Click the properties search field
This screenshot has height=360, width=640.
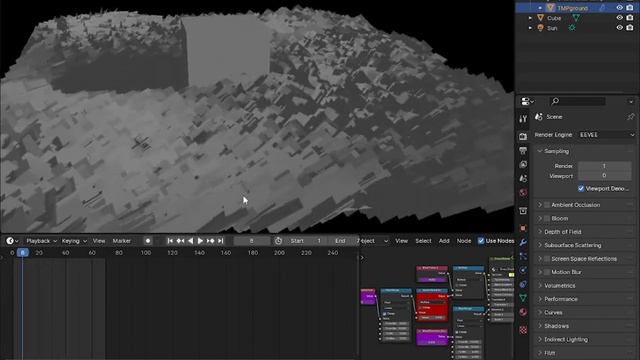pyautogui.click(x=577, y=101)
